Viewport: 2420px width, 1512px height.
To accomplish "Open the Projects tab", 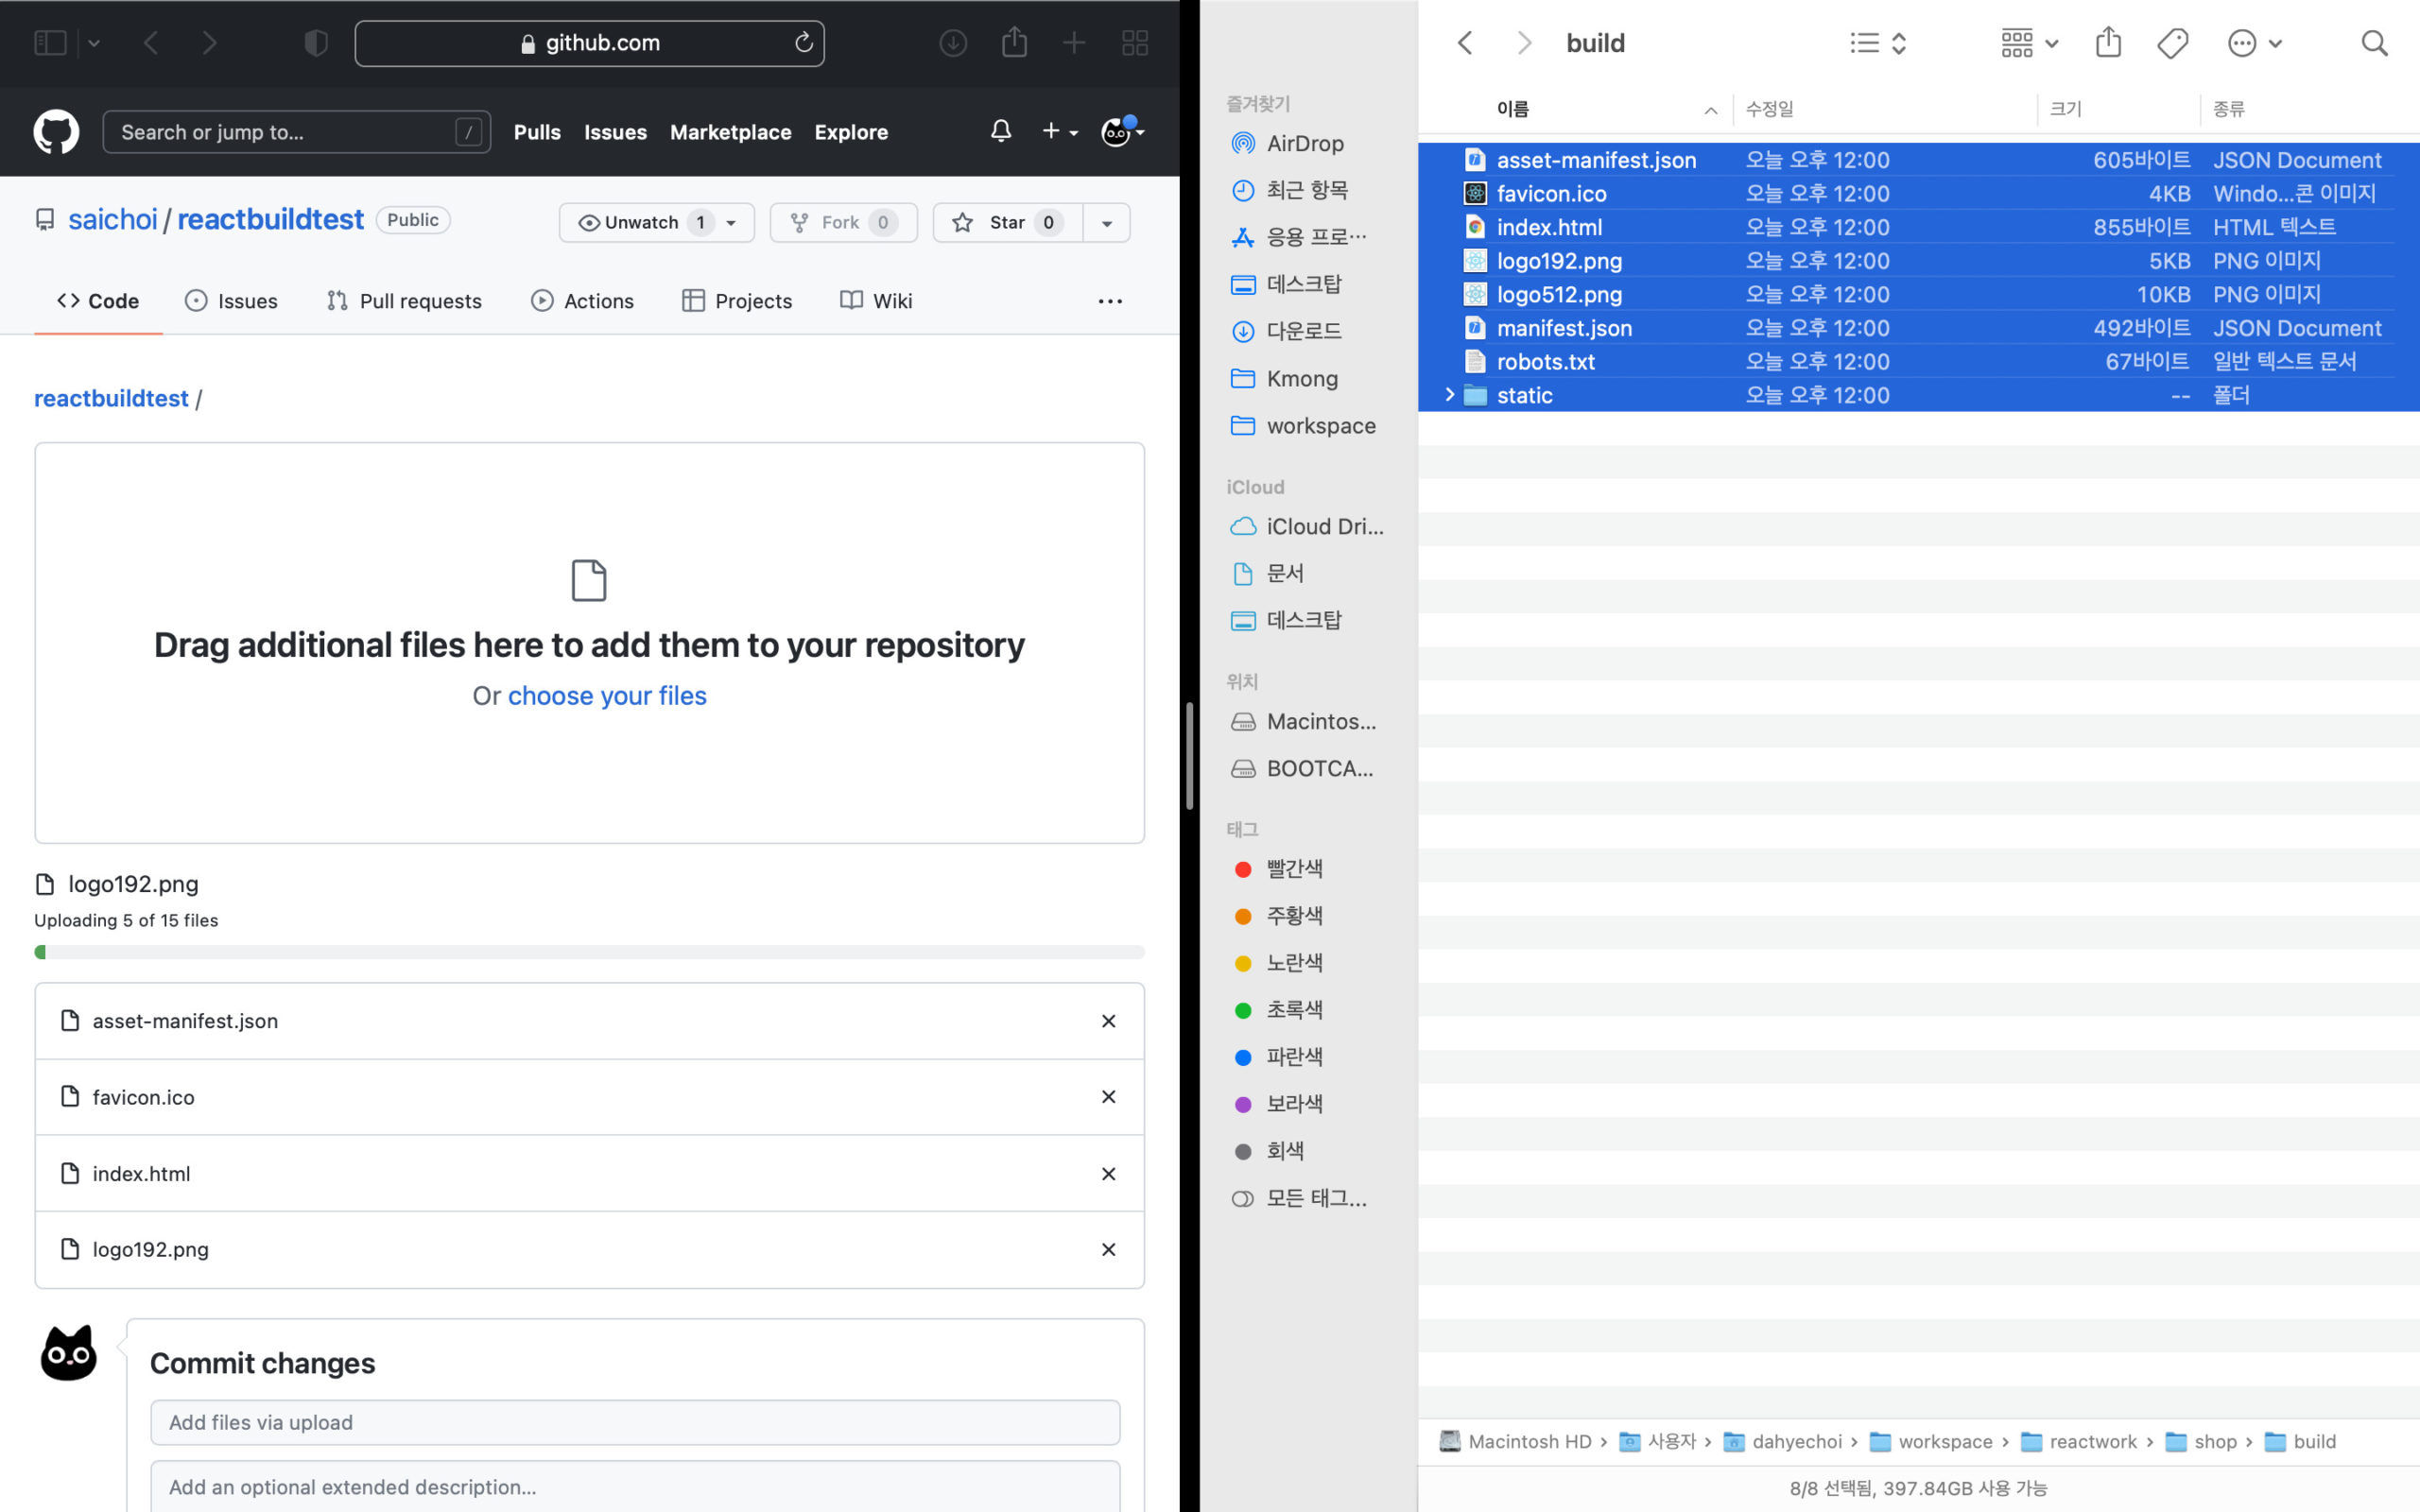I will [x=737, y=301].
